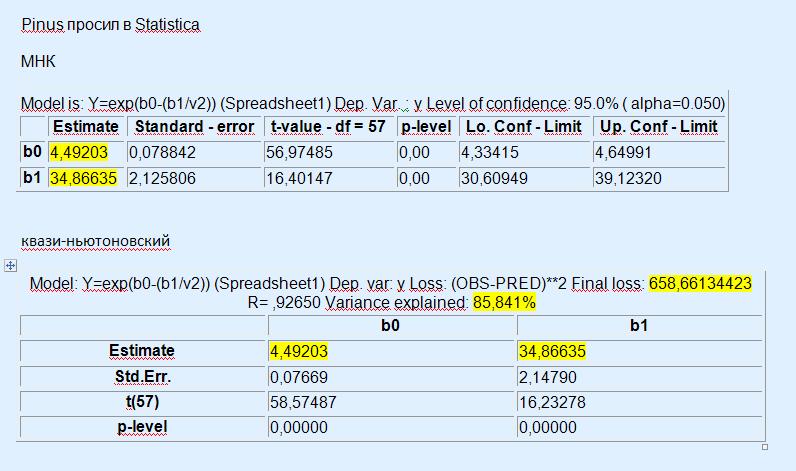Click the cell 30,60949
Image resolution: width=796 pixels, height=471 pixels.
pyautogui.click(x=494, y=178)
